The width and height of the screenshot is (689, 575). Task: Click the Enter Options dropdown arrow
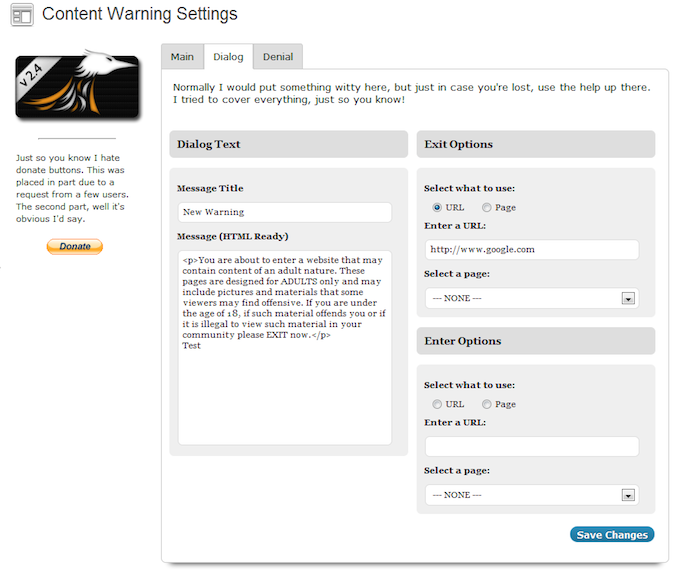tap(628, 495)
